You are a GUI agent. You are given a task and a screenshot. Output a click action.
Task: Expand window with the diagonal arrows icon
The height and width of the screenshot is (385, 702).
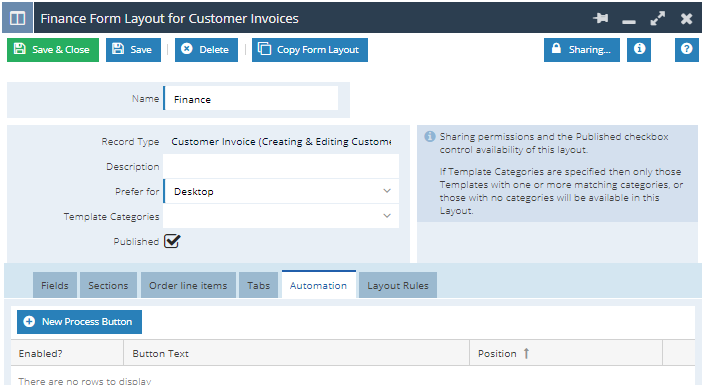click(657, 18)
